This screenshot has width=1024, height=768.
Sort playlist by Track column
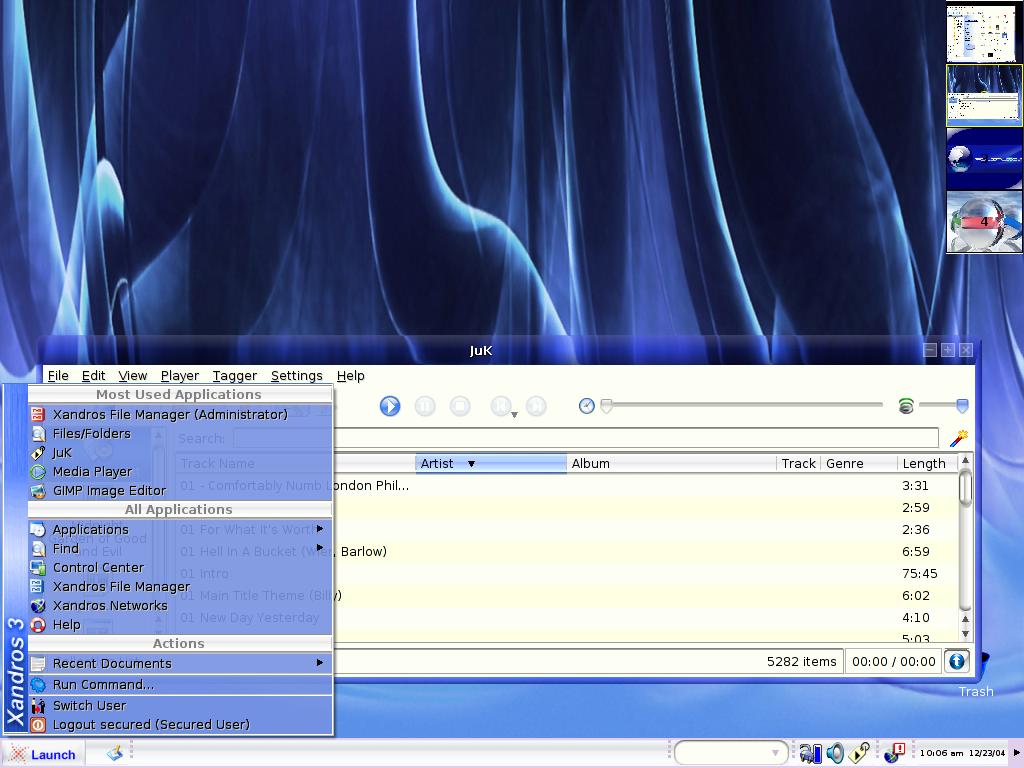(x=798, y=463)
